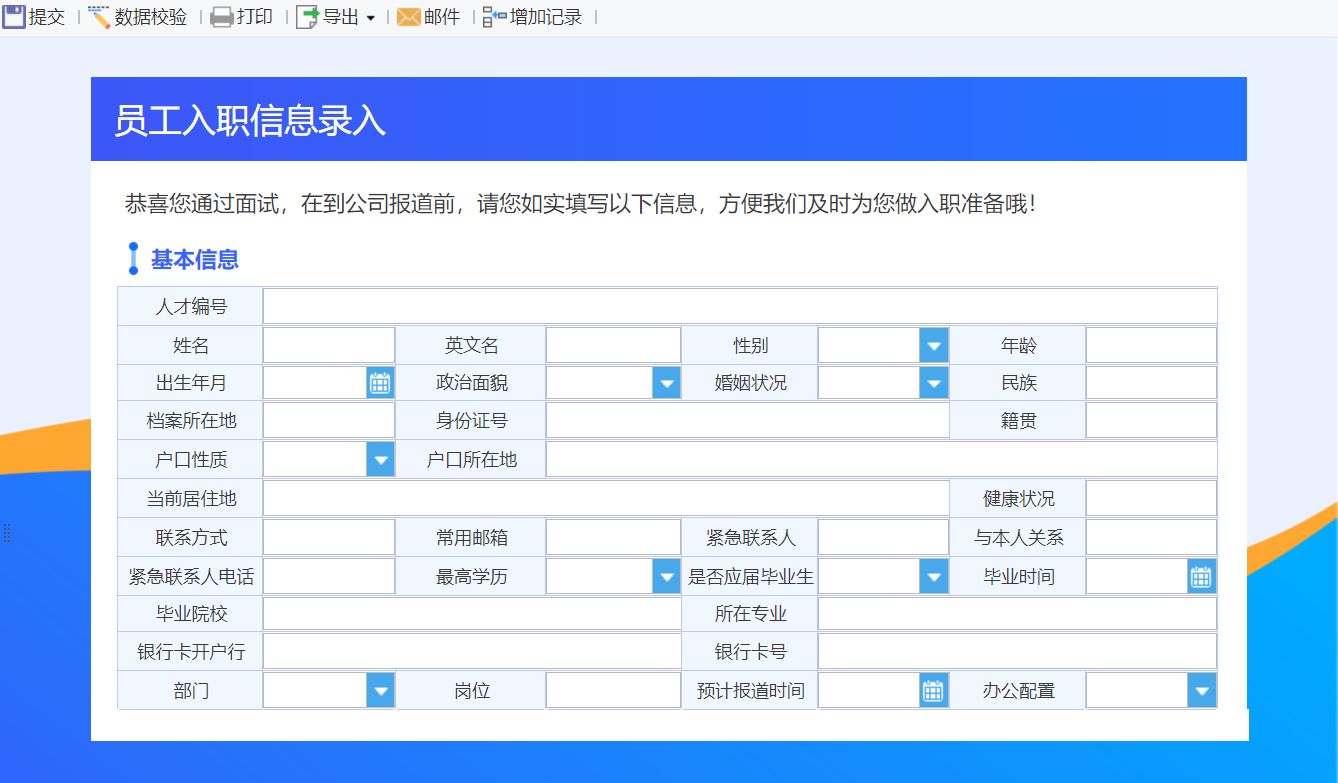Viewport: 1338px width, 783px height.
Task: Focus the 与本人关系 input field
Action: point(1151,537)
